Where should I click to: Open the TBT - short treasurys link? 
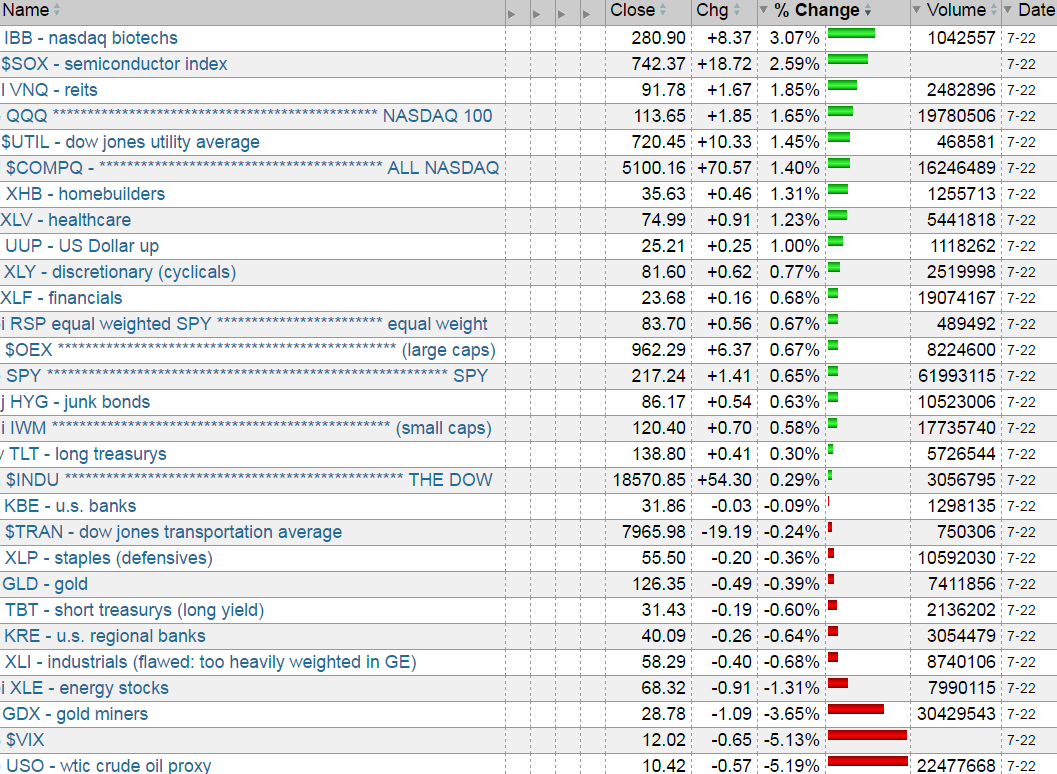pyautogui.click(x=134, y=610)
